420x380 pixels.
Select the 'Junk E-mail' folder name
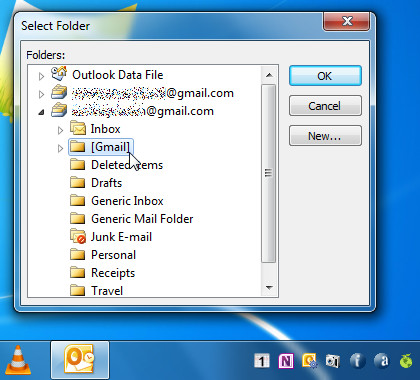121,237
